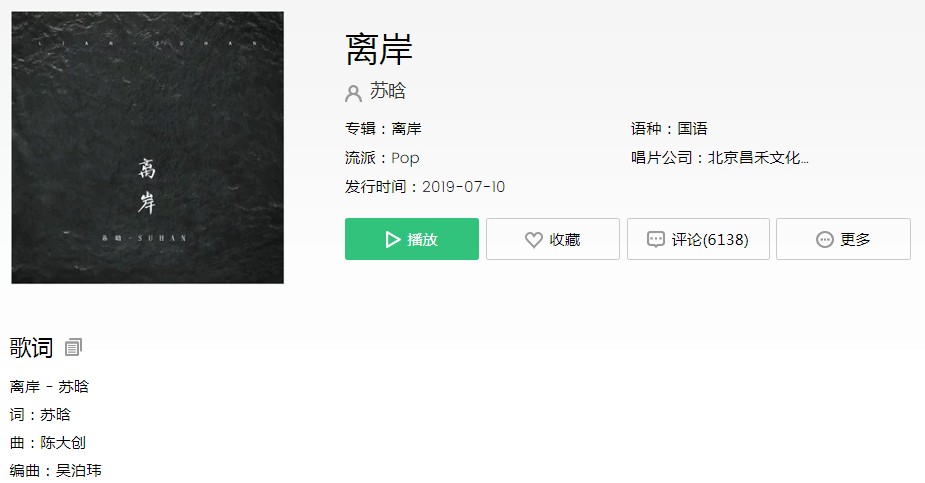The height and width of the screenshot is (483, 925).
Task: Open artist page for 苏晗 under title
Action: 388,91
